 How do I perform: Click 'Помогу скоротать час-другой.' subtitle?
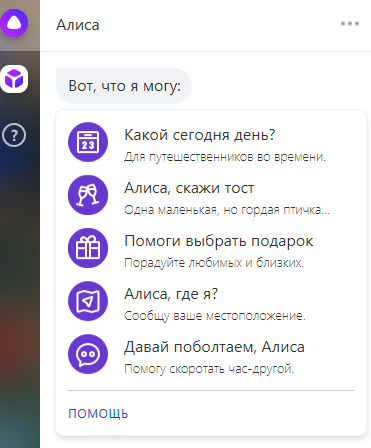tap(209, 369)
